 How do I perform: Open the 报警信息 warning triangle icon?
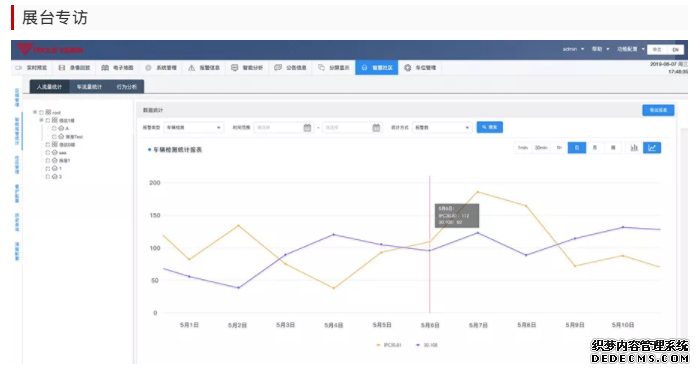[x=192, y=68]
